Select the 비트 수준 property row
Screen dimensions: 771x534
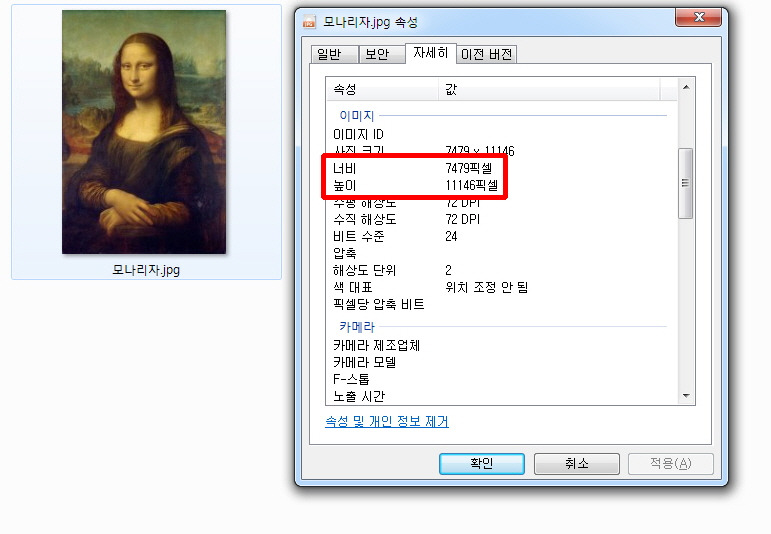[x=501, y=237]
